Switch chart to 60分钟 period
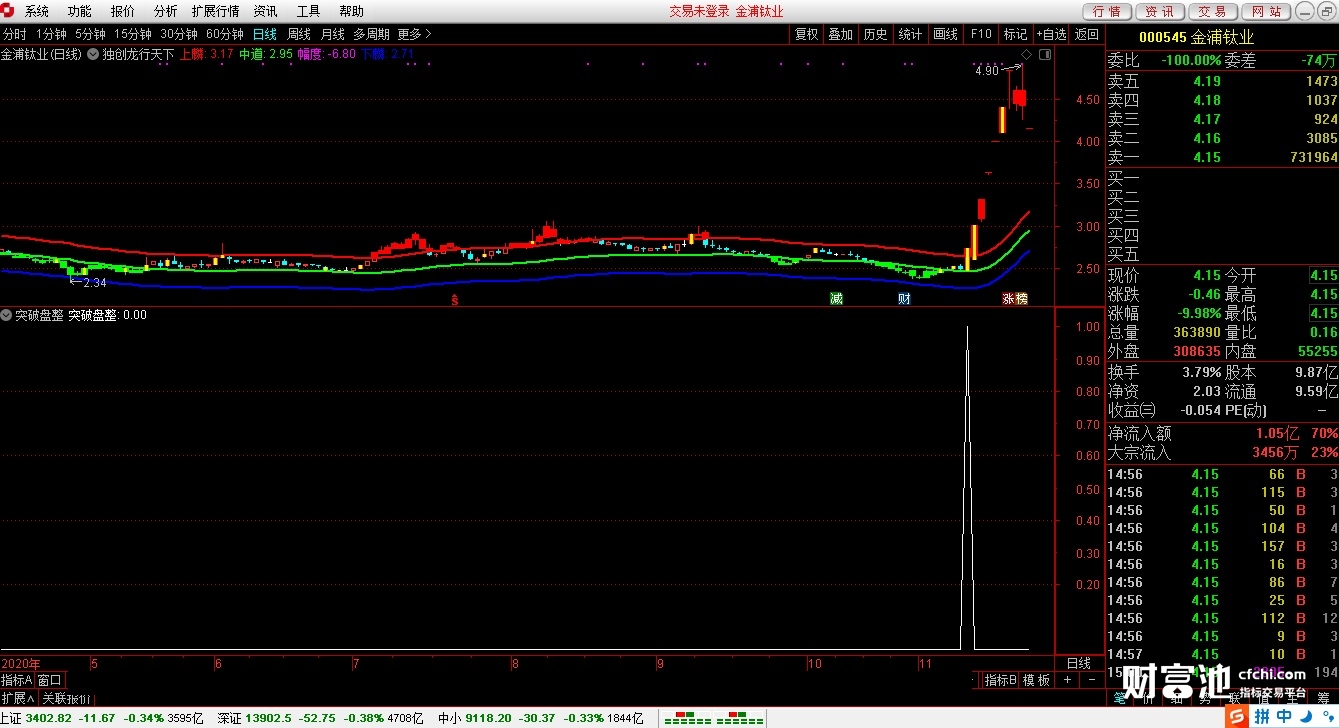 [225, 34]
